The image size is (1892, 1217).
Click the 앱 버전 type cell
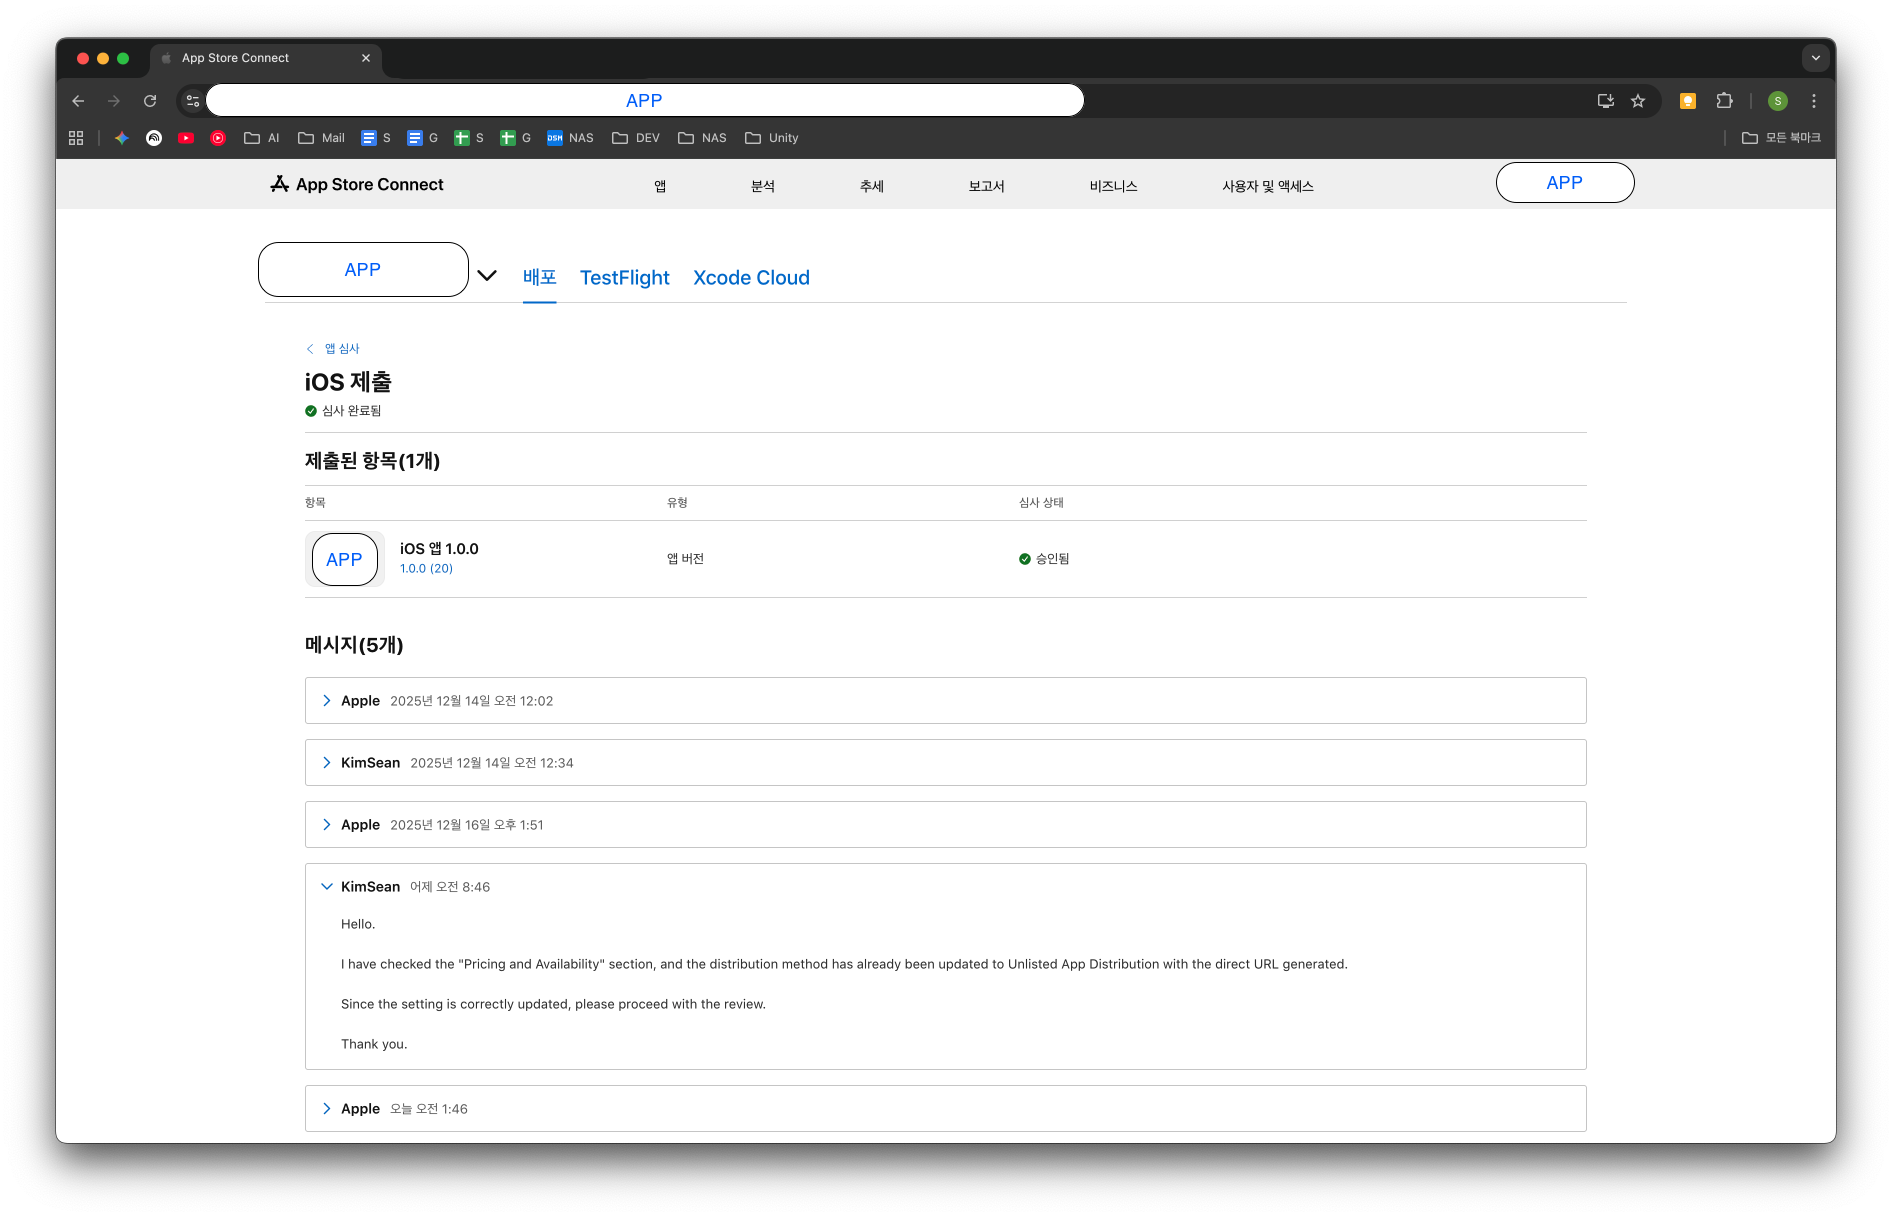pyautogui.click(x=685, y=559)
